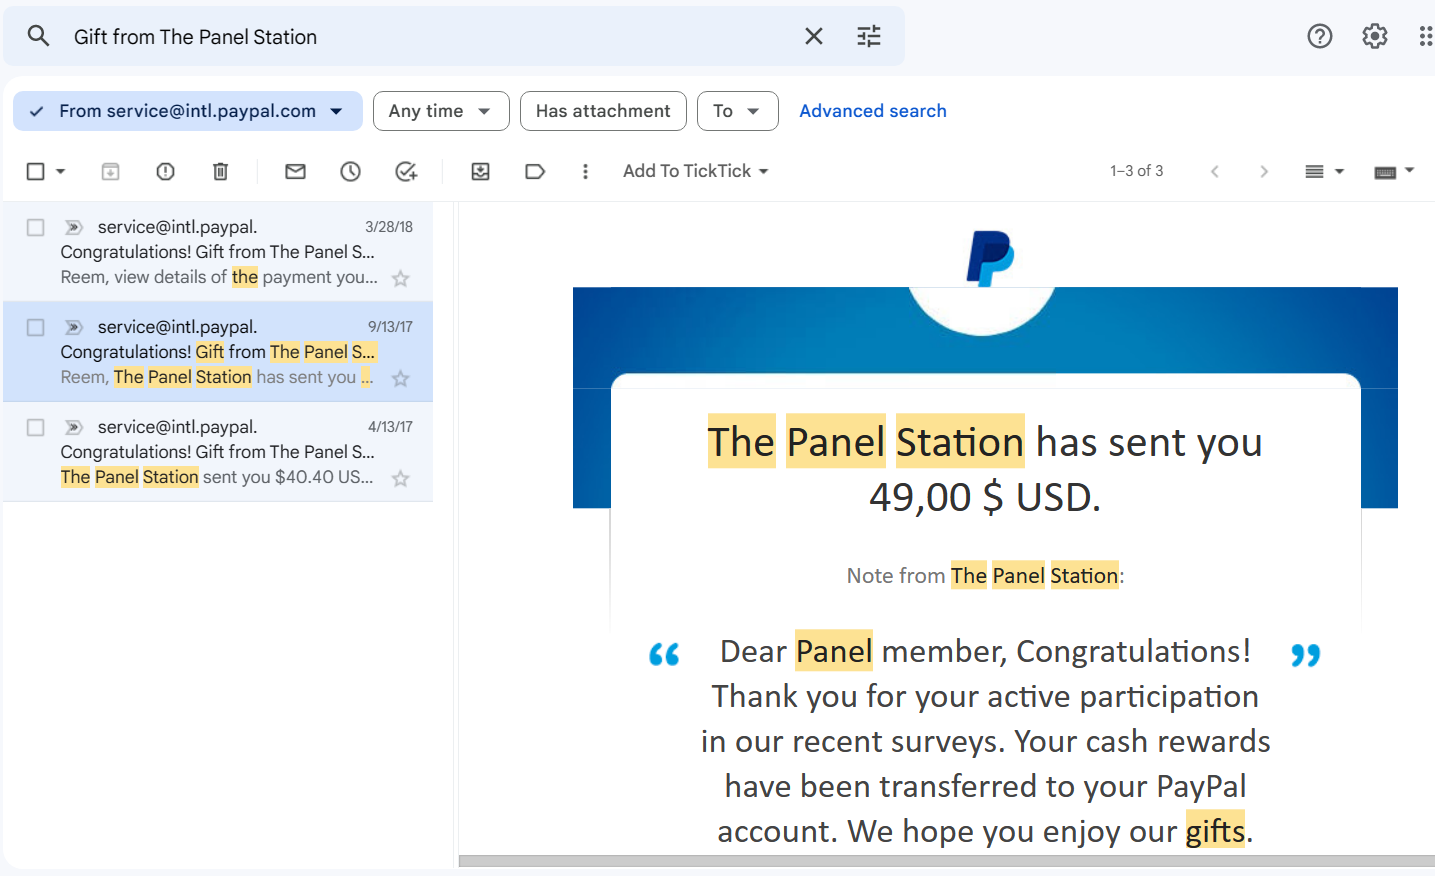Viewport: 1435px width, 876px height.
Task: Star the 4/13/17 email
Action: tap(401, 478)
